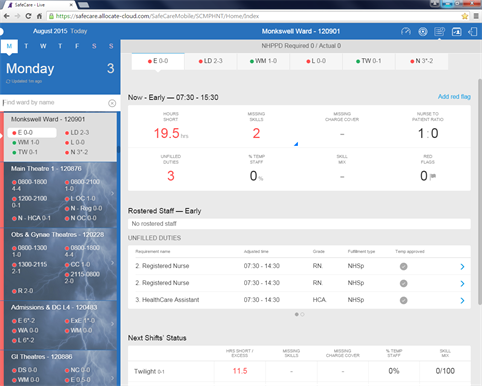This screenshot has width=482, height=386.
Task: Click the Today link beside August 2015
Action: (x=79, y=31)
